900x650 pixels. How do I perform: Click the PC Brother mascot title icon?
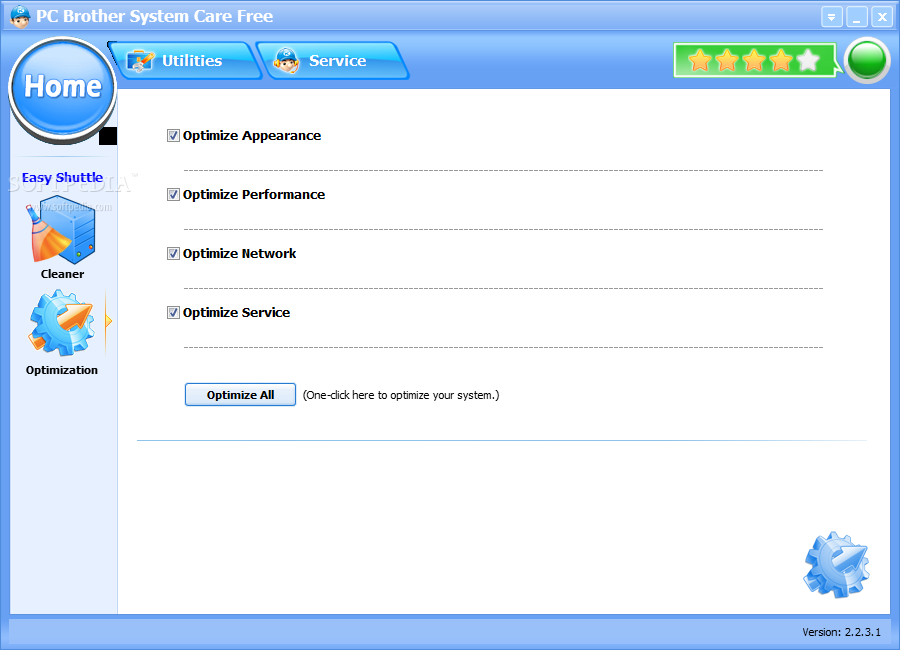click(x=20, y=16)
